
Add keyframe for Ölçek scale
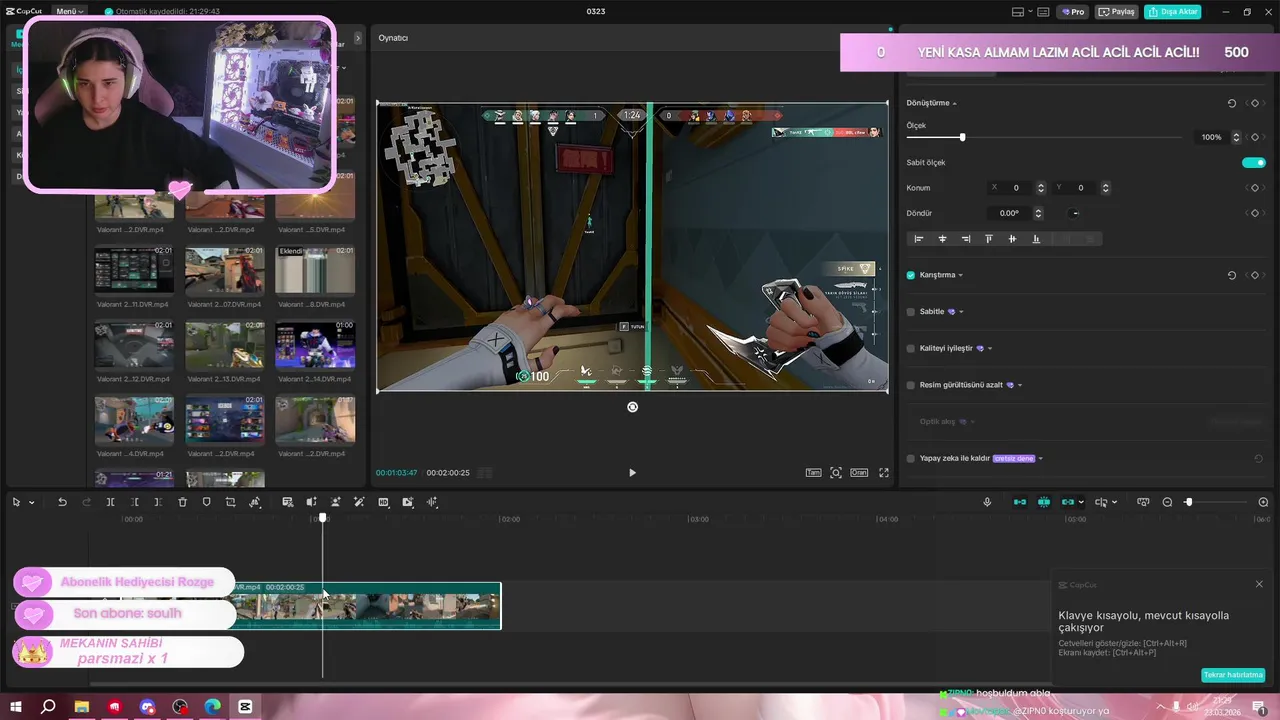tap(1255, 137)
